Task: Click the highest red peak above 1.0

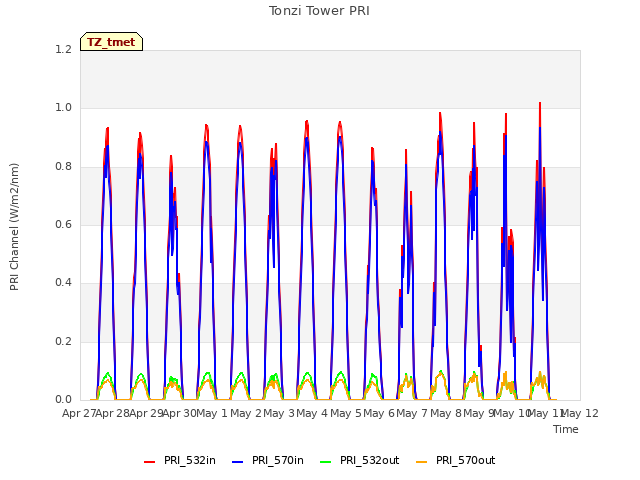Action: [540, 104]
